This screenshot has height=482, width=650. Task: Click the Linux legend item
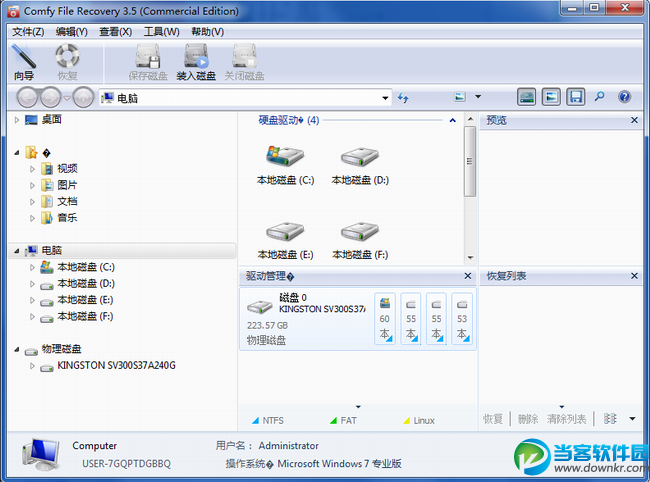[419, 420]
